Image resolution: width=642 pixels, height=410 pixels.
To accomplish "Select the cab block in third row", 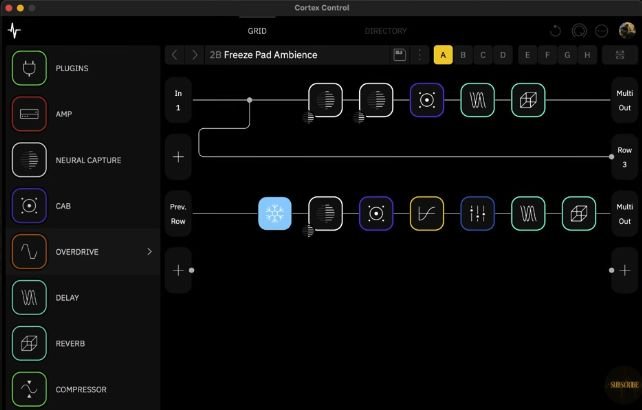I will pos(376,213).
